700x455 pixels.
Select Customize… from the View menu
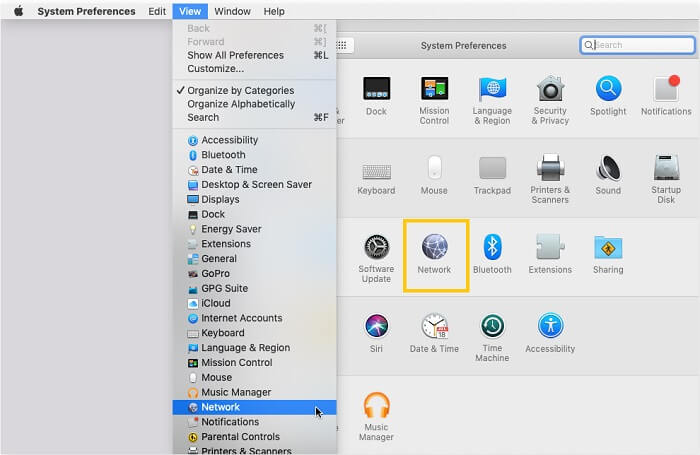click(x=254, y=69)
